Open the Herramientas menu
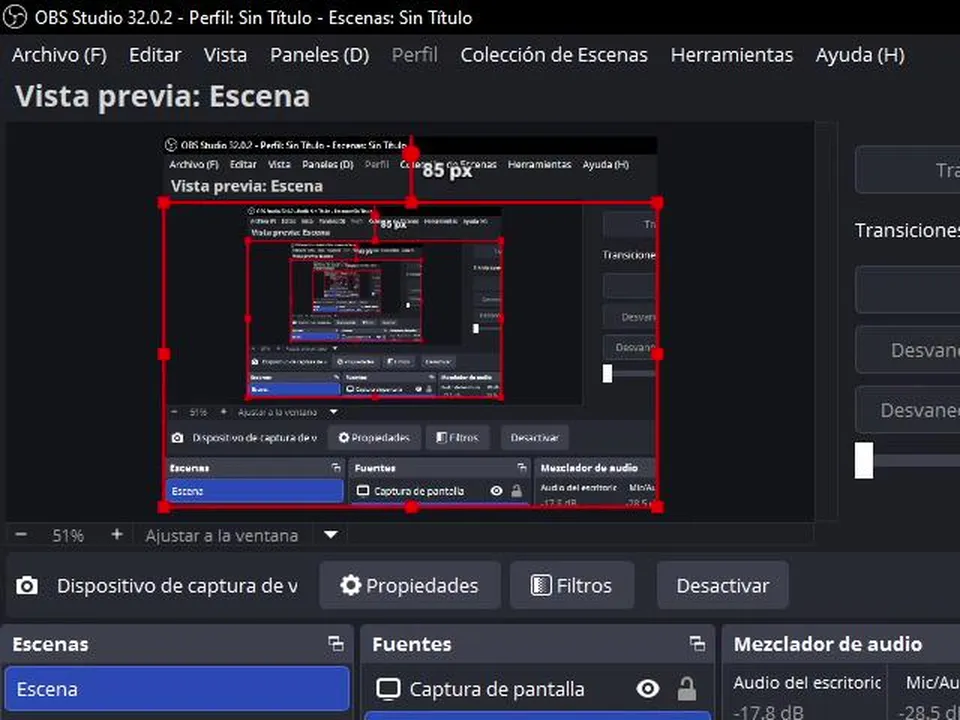 point(732,55)
